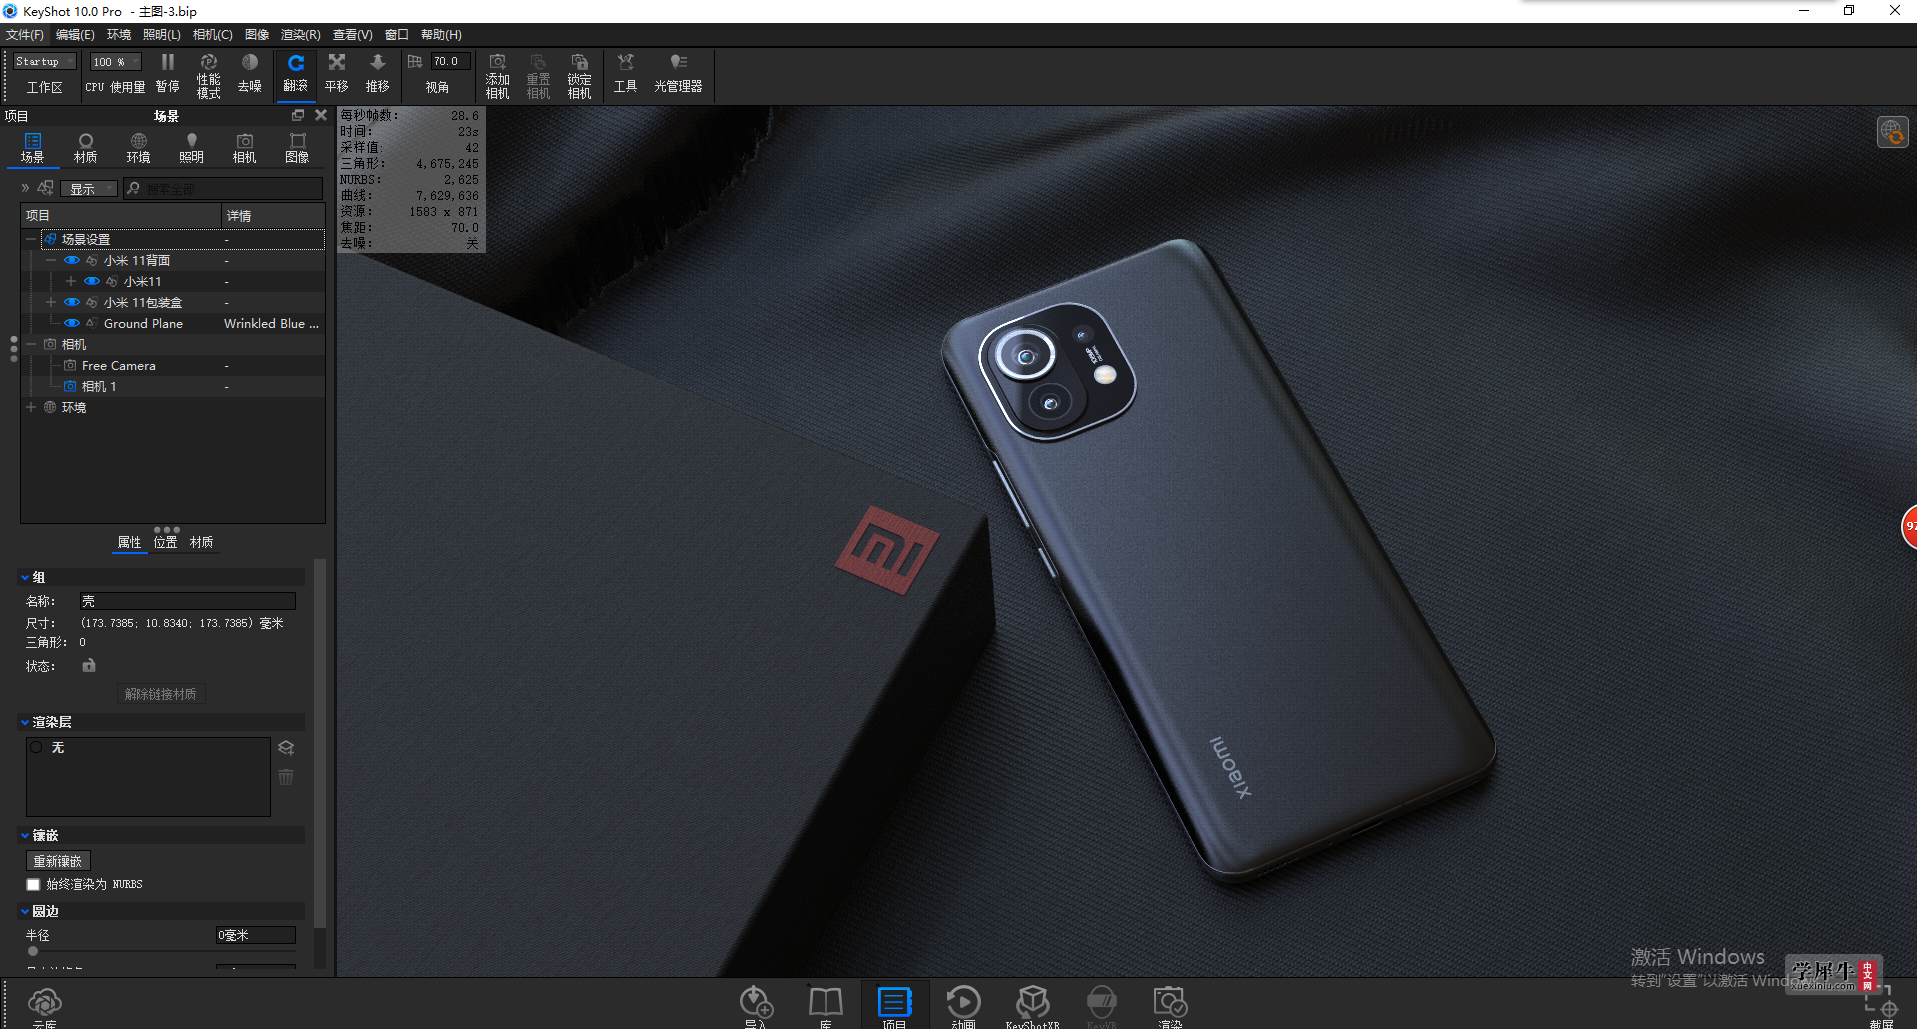Hide Ground Plane with its eye icon
This screenshot has height=1029, width=1917.
tap(72, 323)
